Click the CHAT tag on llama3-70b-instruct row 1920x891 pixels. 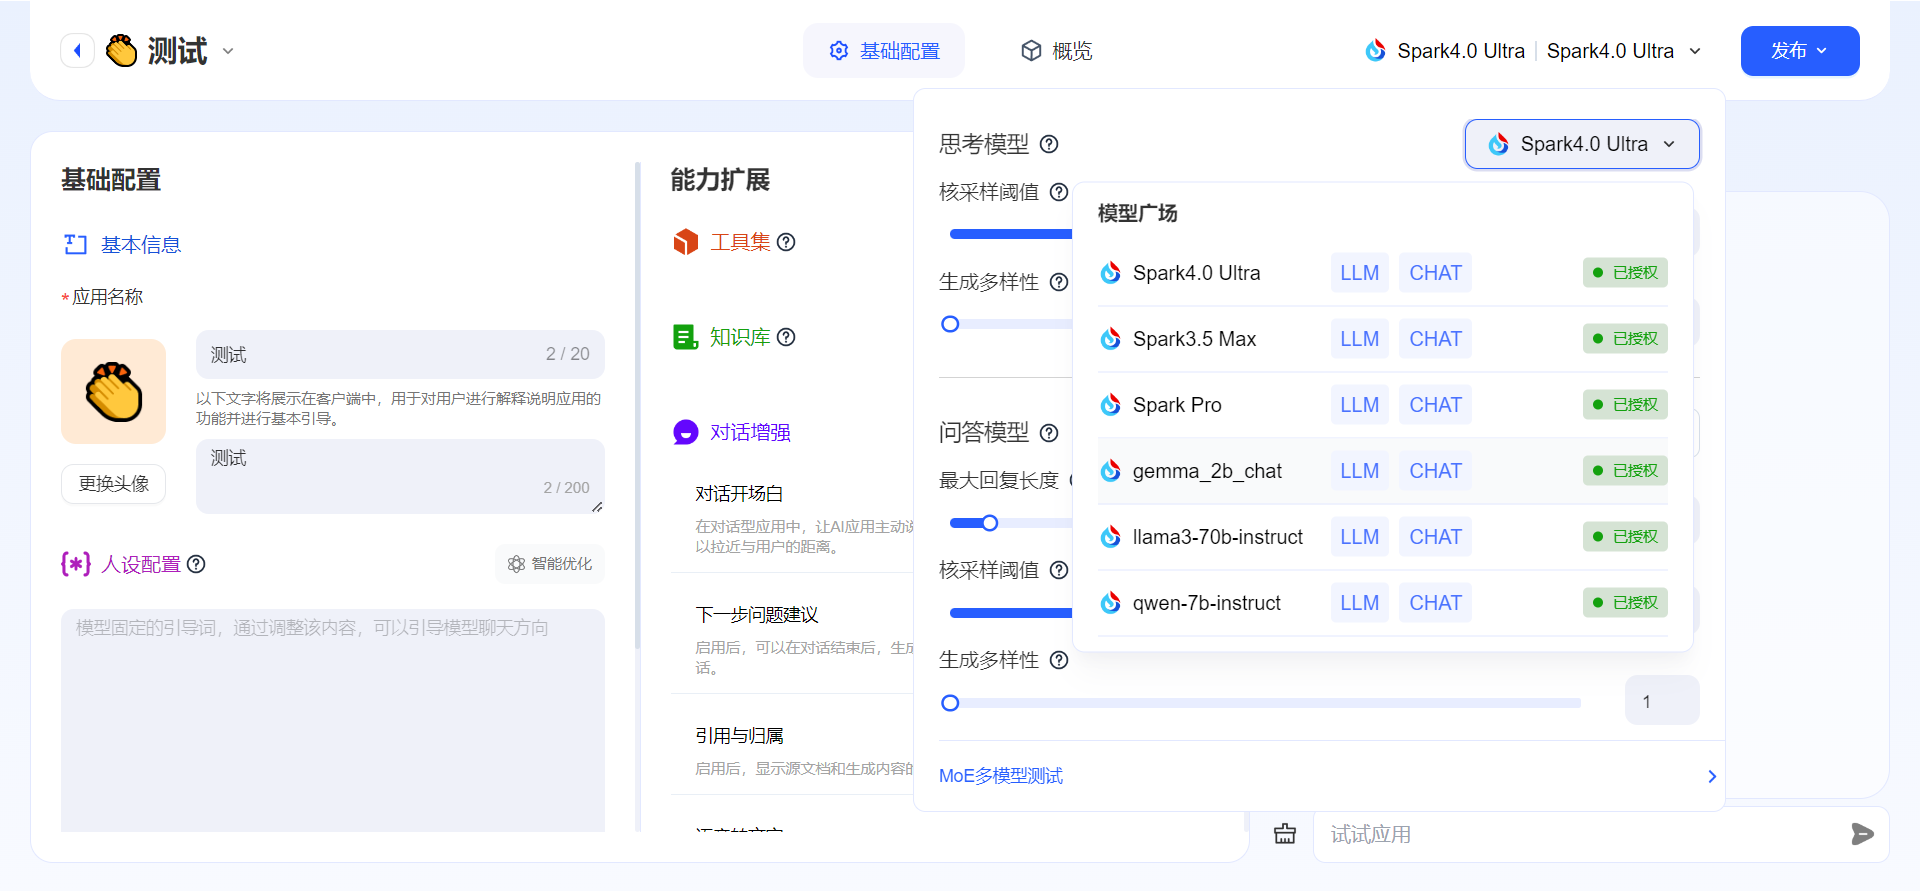[1435, 537]
